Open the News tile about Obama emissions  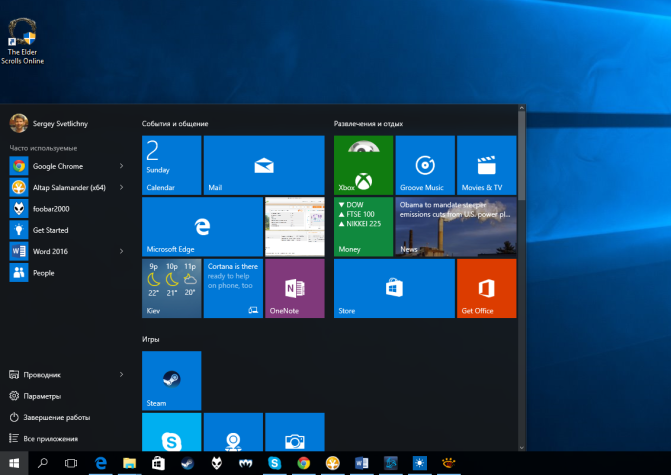click(x=456, y=227)
